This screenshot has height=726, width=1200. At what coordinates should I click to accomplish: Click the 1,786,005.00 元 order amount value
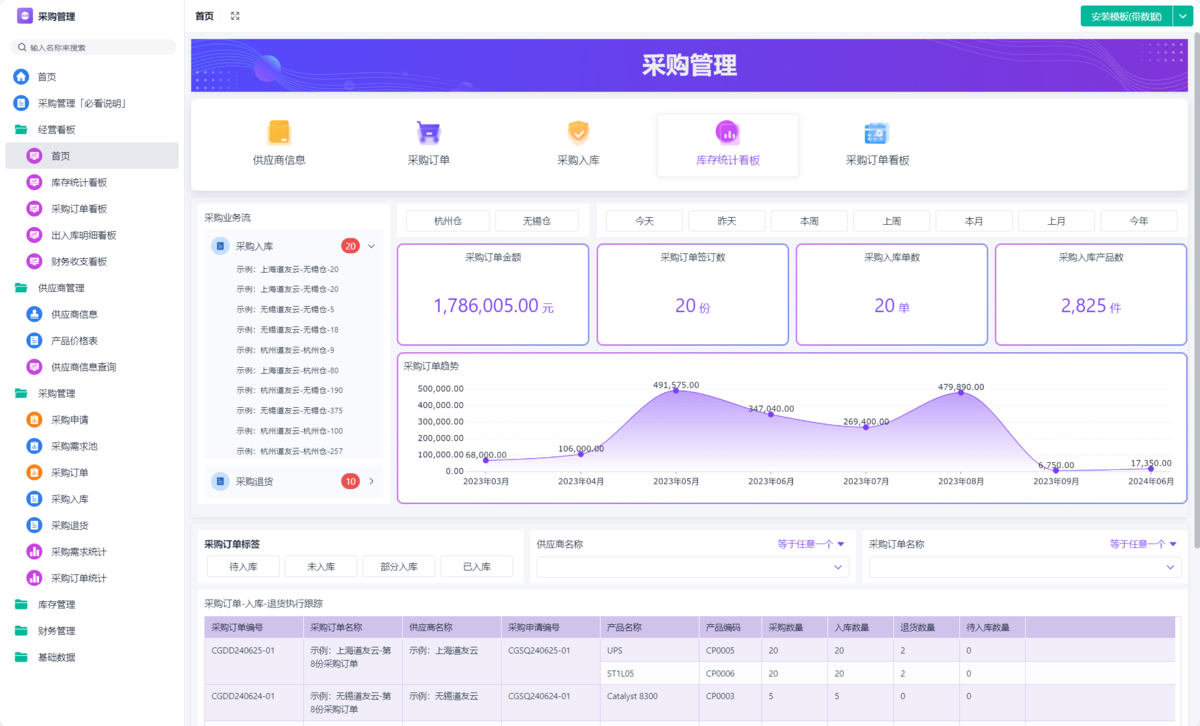tap(493, 307)
